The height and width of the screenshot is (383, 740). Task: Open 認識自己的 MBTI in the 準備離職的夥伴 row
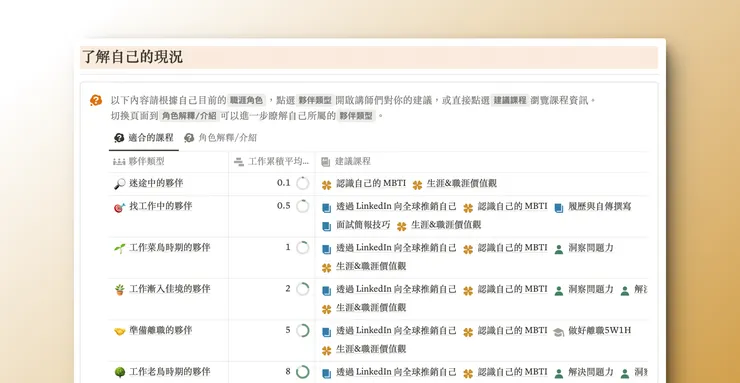(513, 331)
